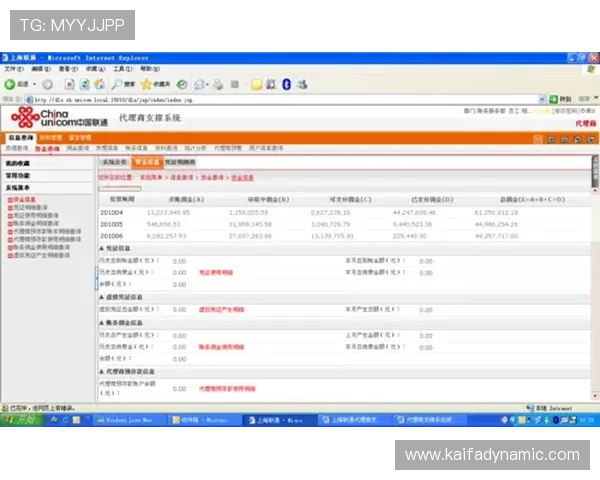Click the Windows Start button
Image resolution: width=600 pixels, height=480 pixels.
(21, 421)
